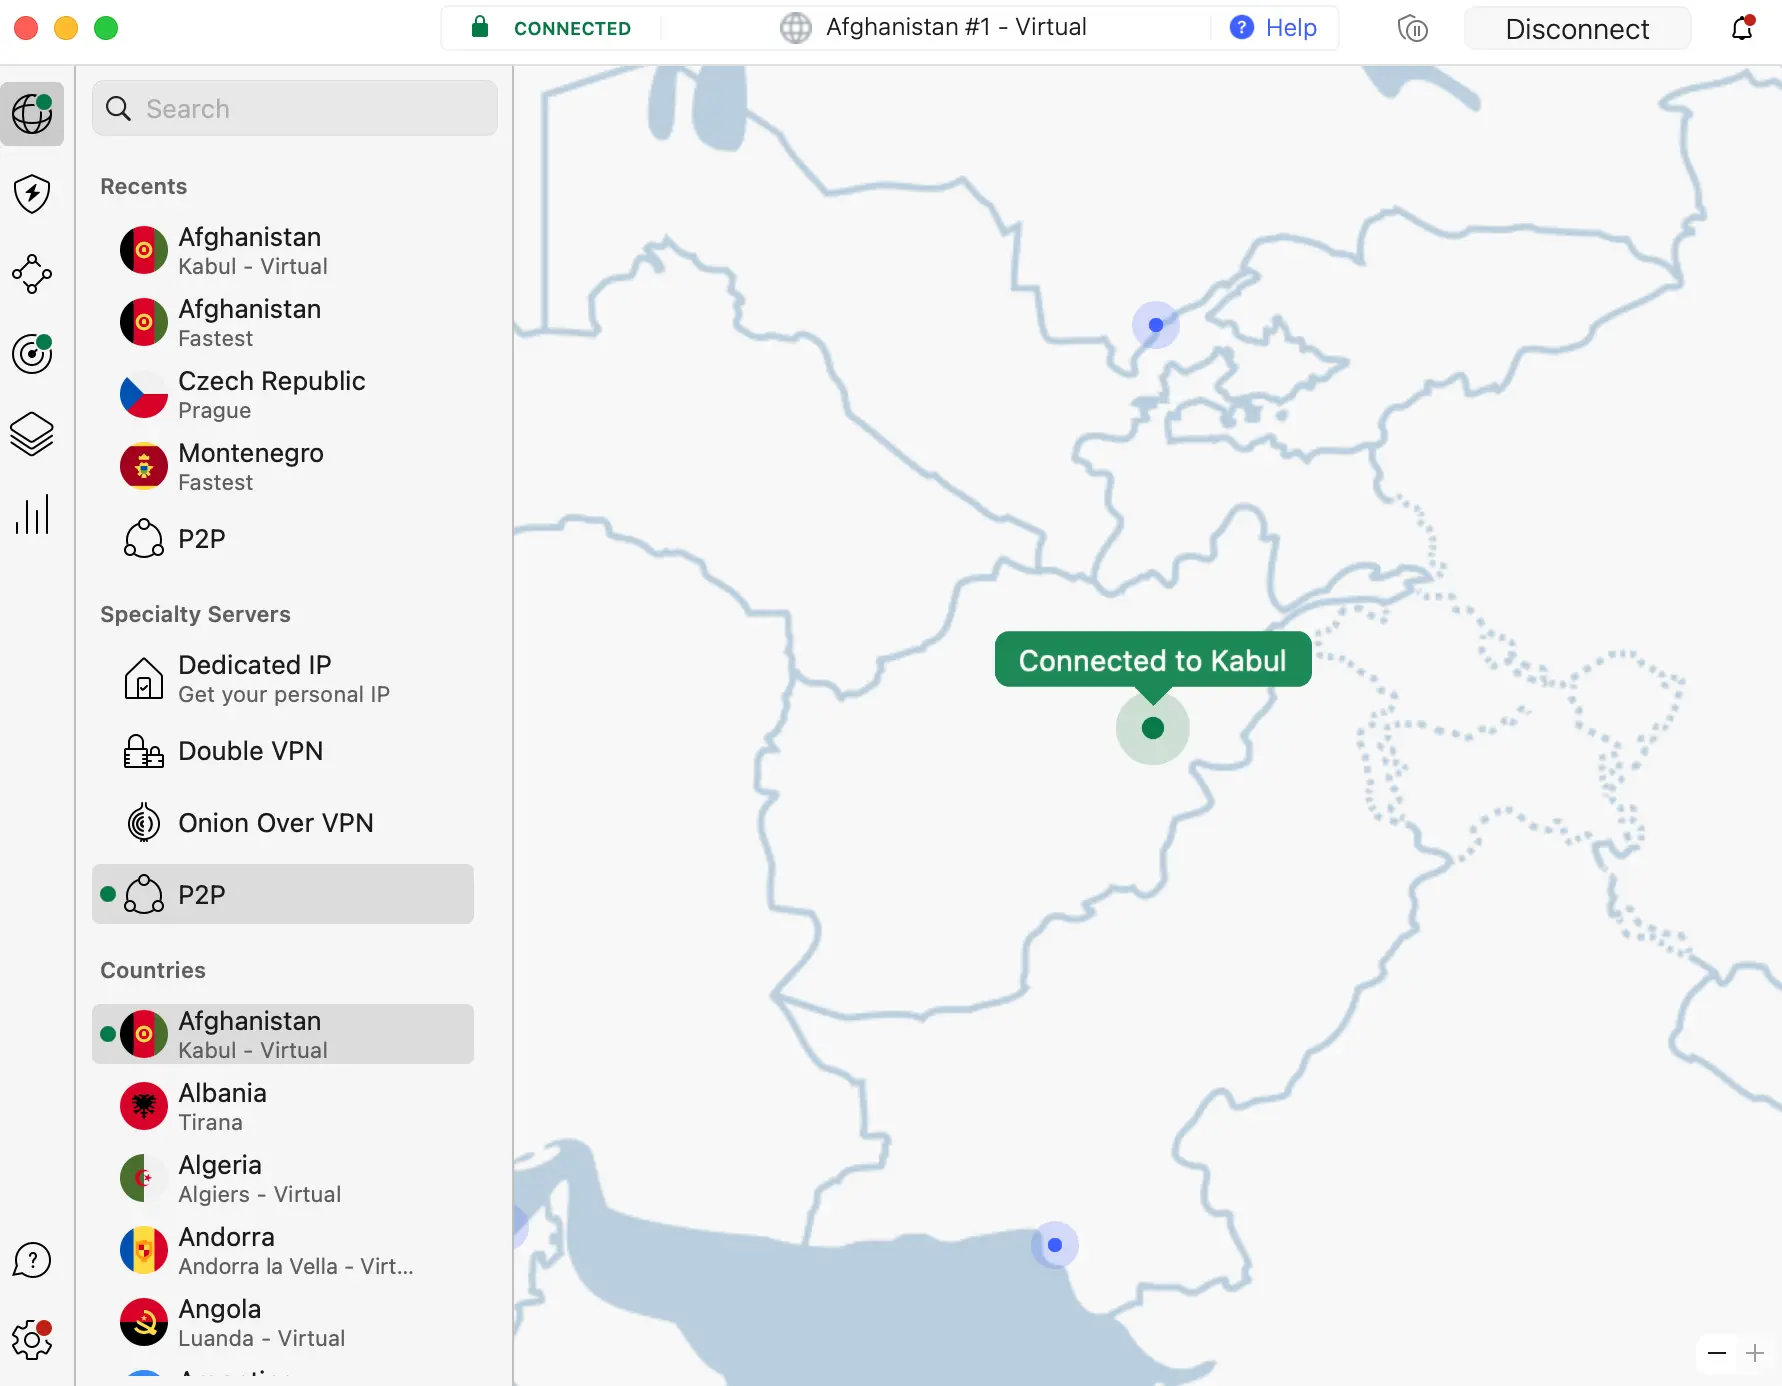1782x1386 pixels.
Task: Select Onion Over VPN server
Action: (x=283, y=823)
